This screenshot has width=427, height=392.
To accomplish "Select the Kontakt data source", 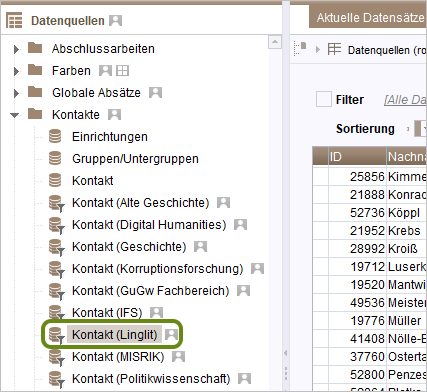I will tap(93, 181).
